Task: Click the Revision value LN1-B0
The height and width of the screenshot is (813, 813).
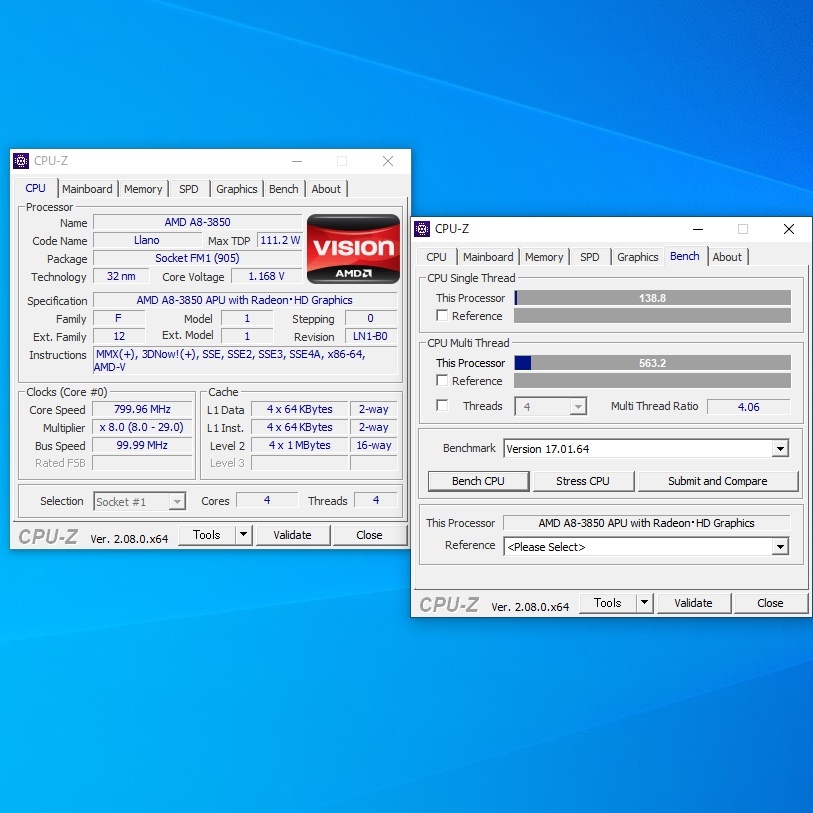Action: click(x=370, y=336)
